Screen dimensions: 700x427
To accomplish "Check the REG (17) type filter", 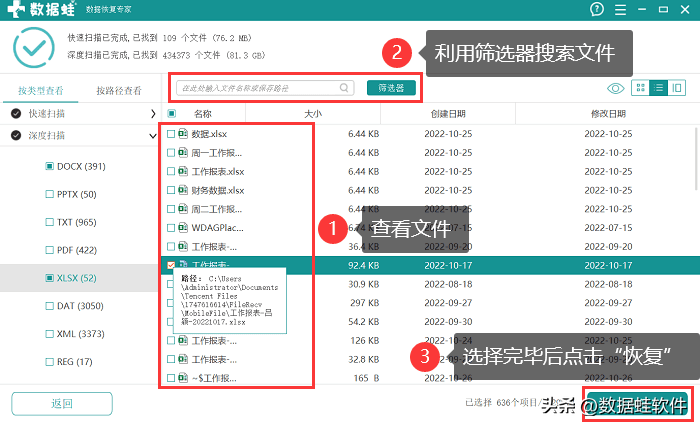I will [x=50, y=362].
